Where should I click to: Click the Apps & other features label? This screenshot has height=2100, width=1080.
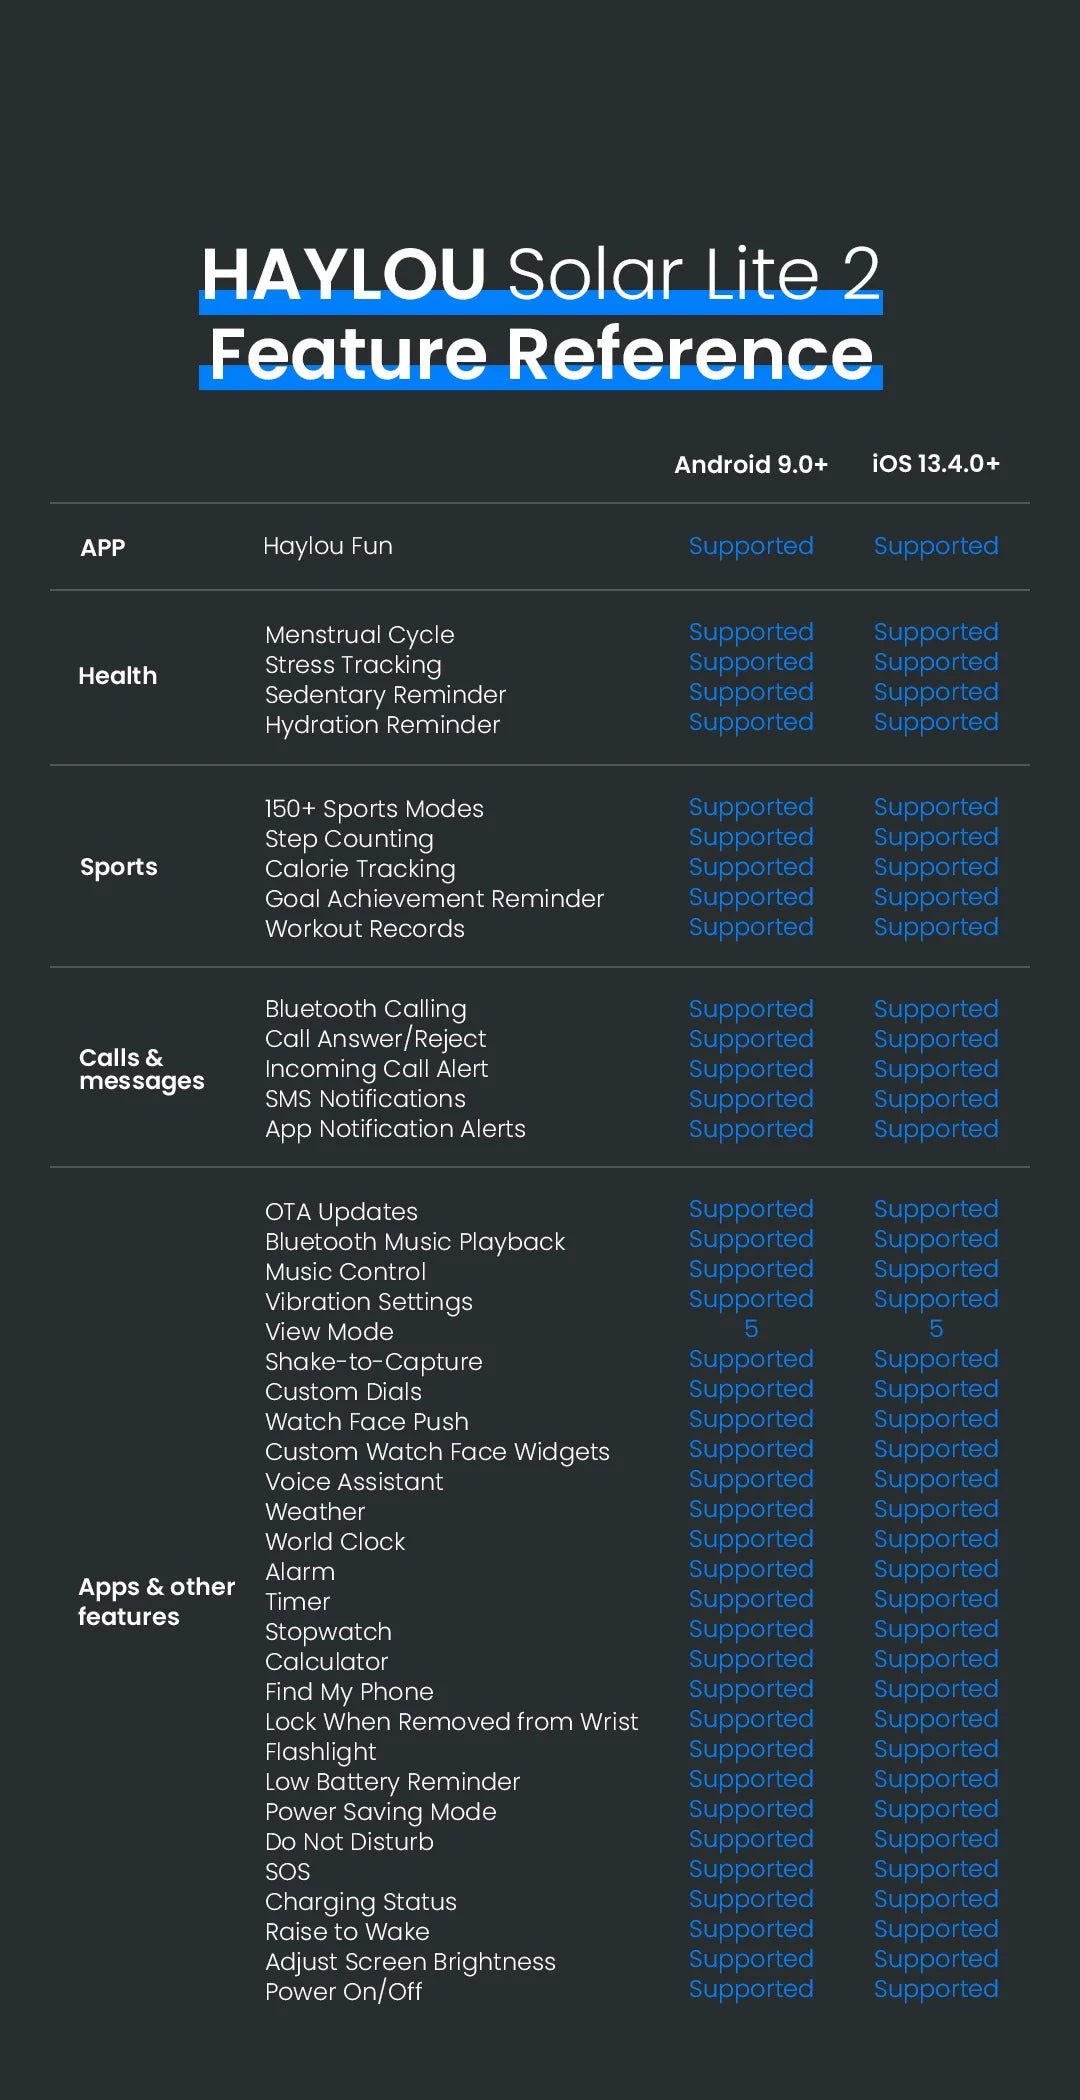pos(156,1601)
